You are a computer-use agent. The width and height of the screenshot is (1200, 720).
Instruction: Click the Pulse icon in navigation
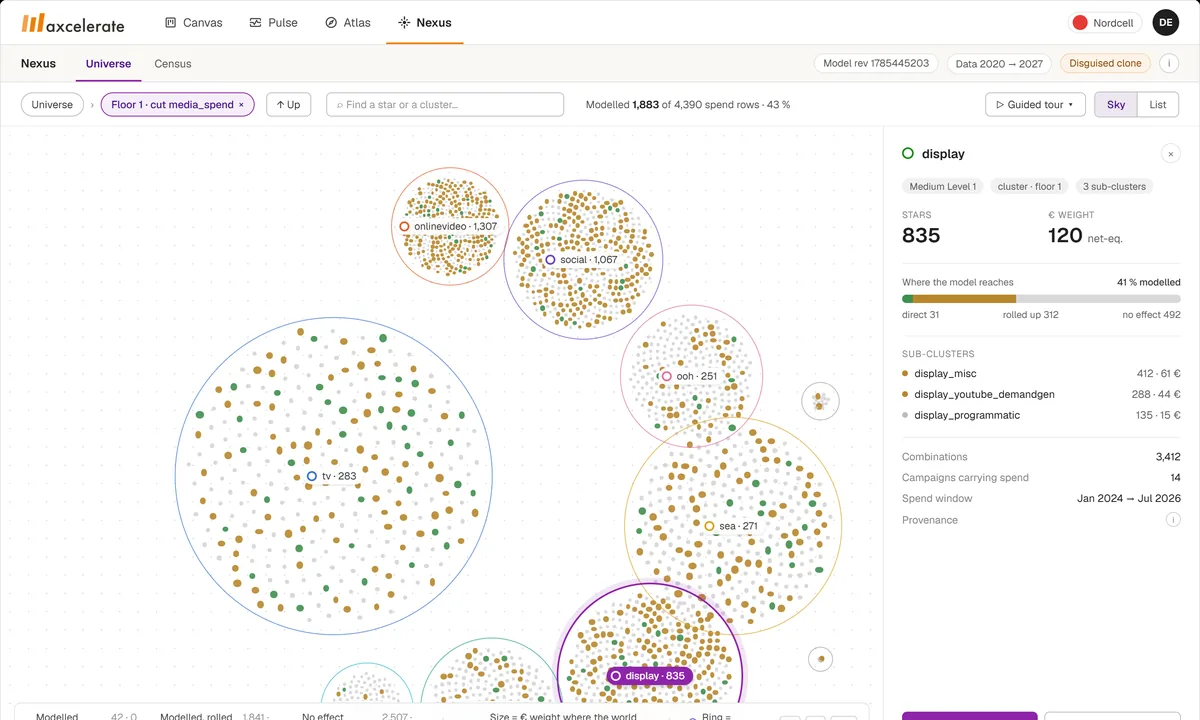point(256,22)
